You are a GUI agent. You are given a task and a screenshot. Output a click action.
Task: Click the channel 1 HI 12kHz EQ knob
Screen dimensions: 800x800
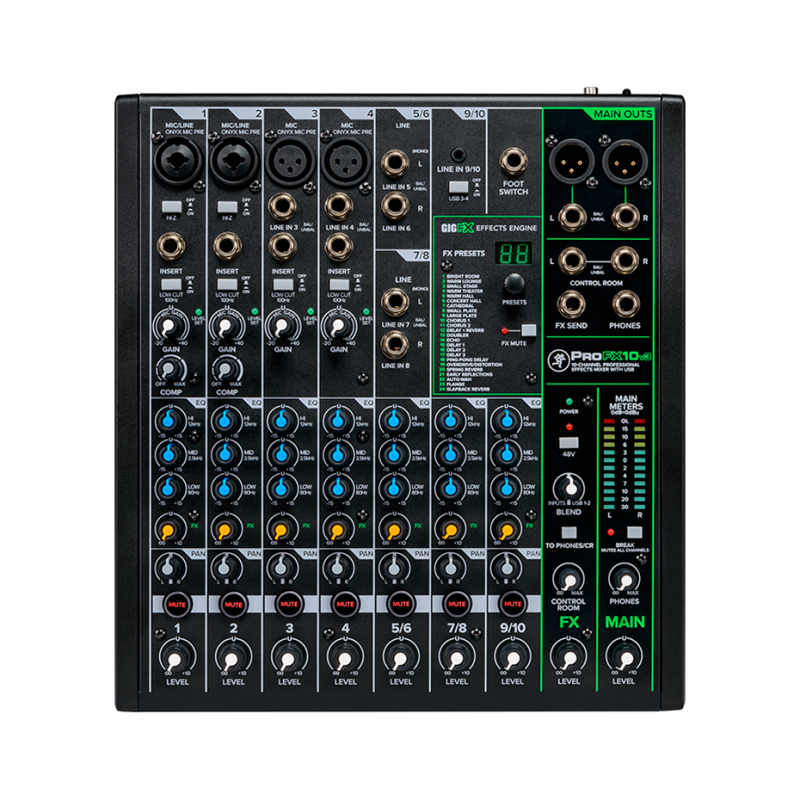click(x=169, y=420)
